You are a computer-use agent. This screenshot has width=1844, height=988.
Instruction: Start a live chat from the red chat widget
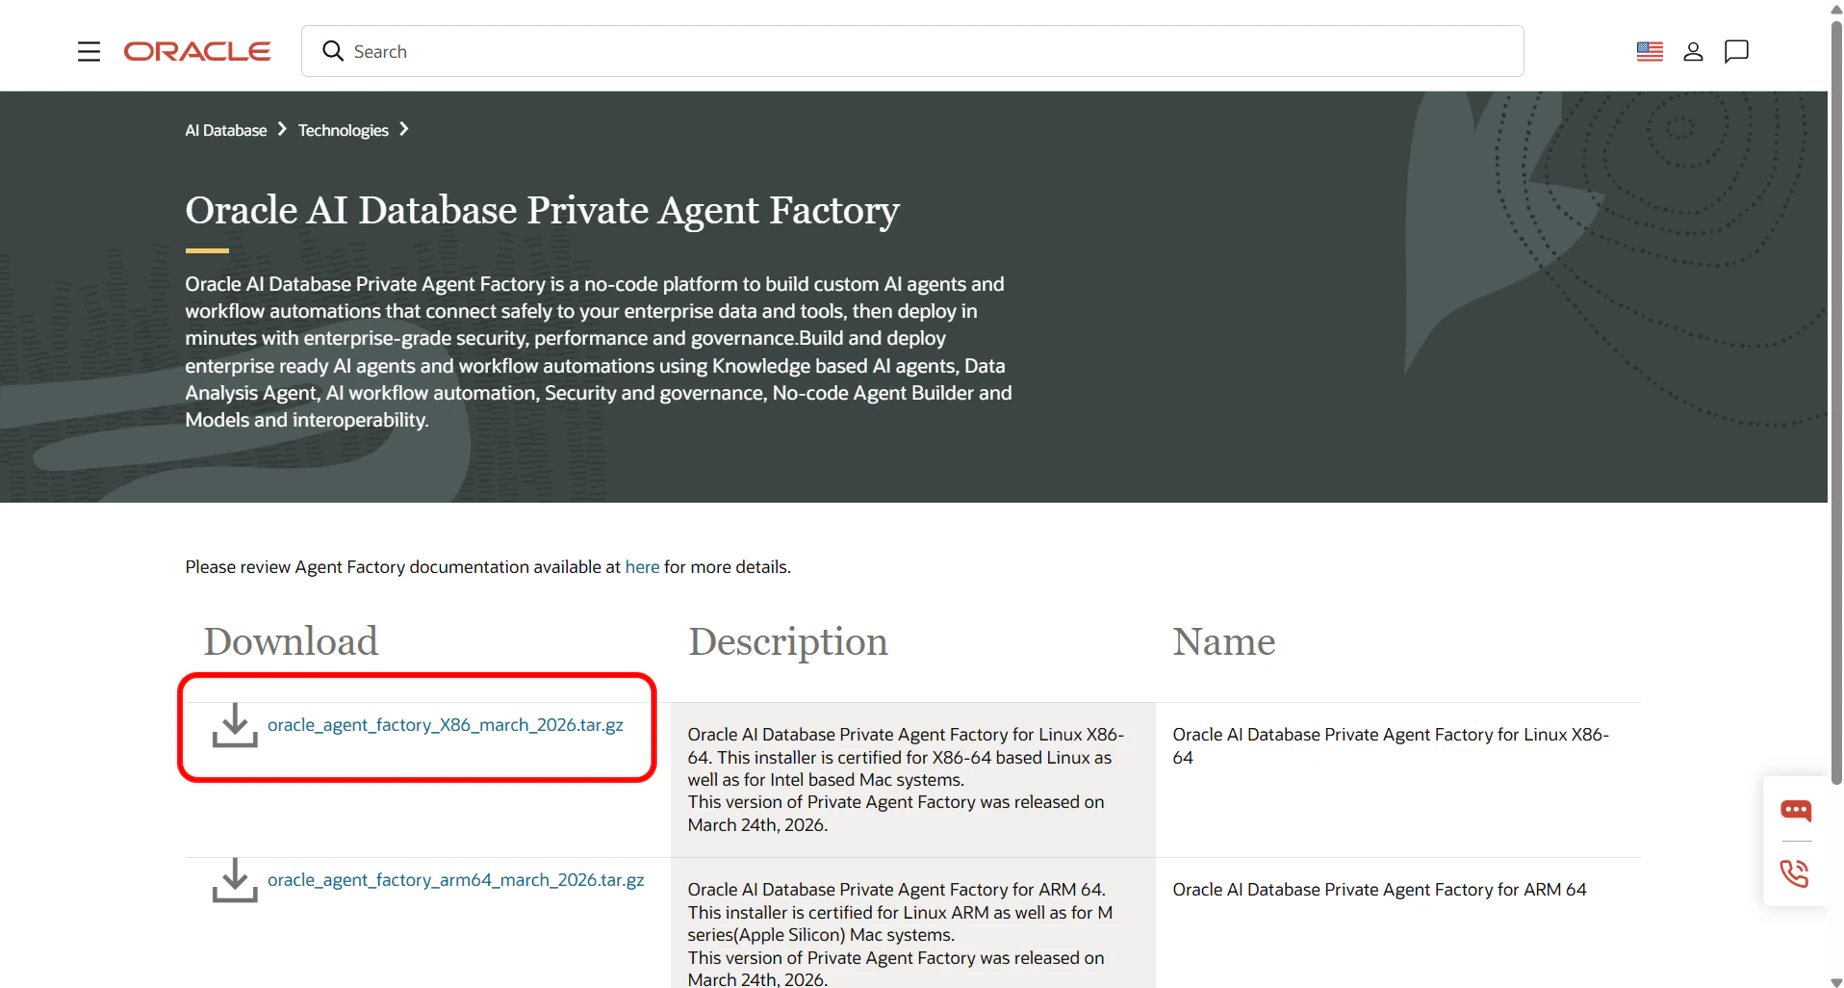point(1796,810)
